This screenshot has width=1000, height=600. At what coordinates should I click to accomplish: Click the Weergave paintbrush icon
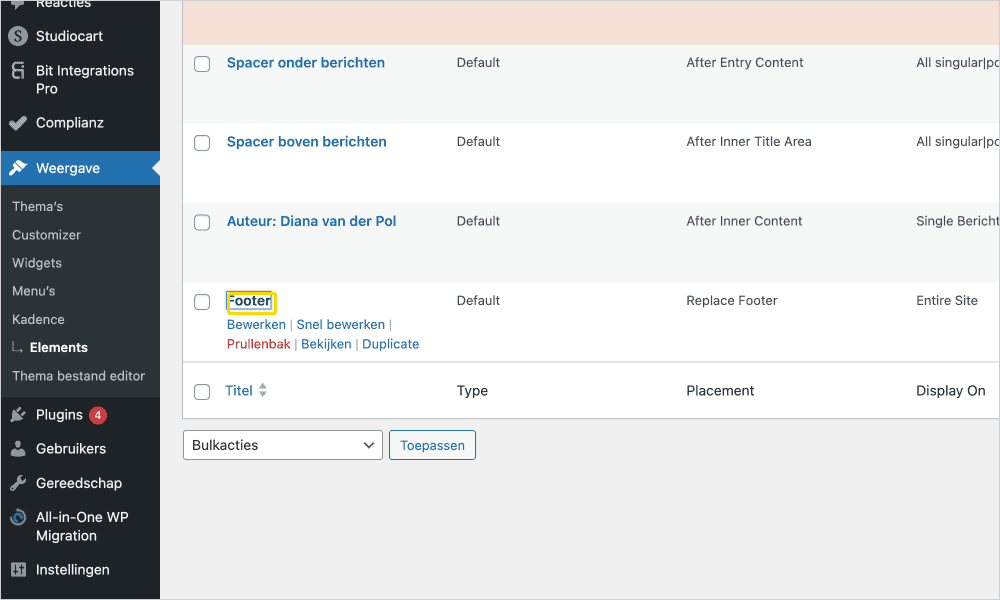pos(18,168)
